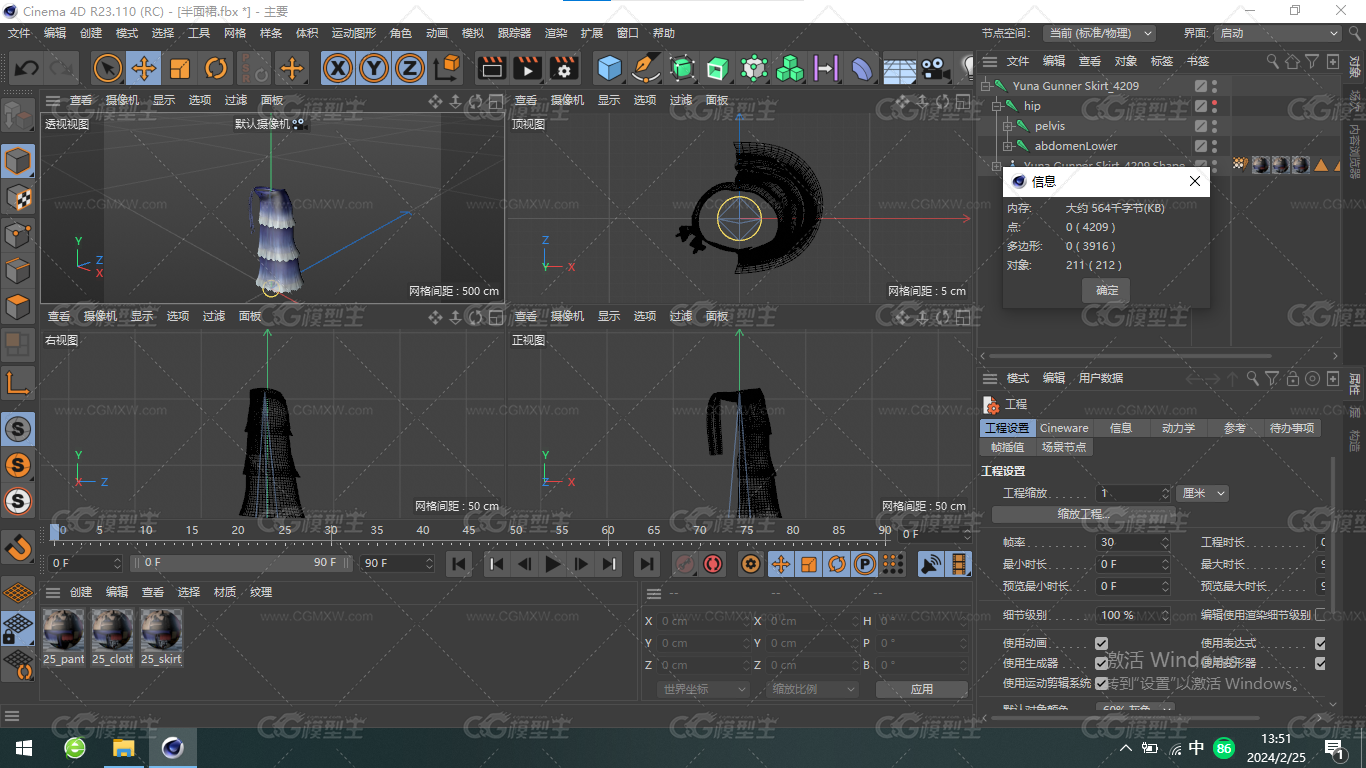Activate the Move tool in top toolbar

coord(144,68)
